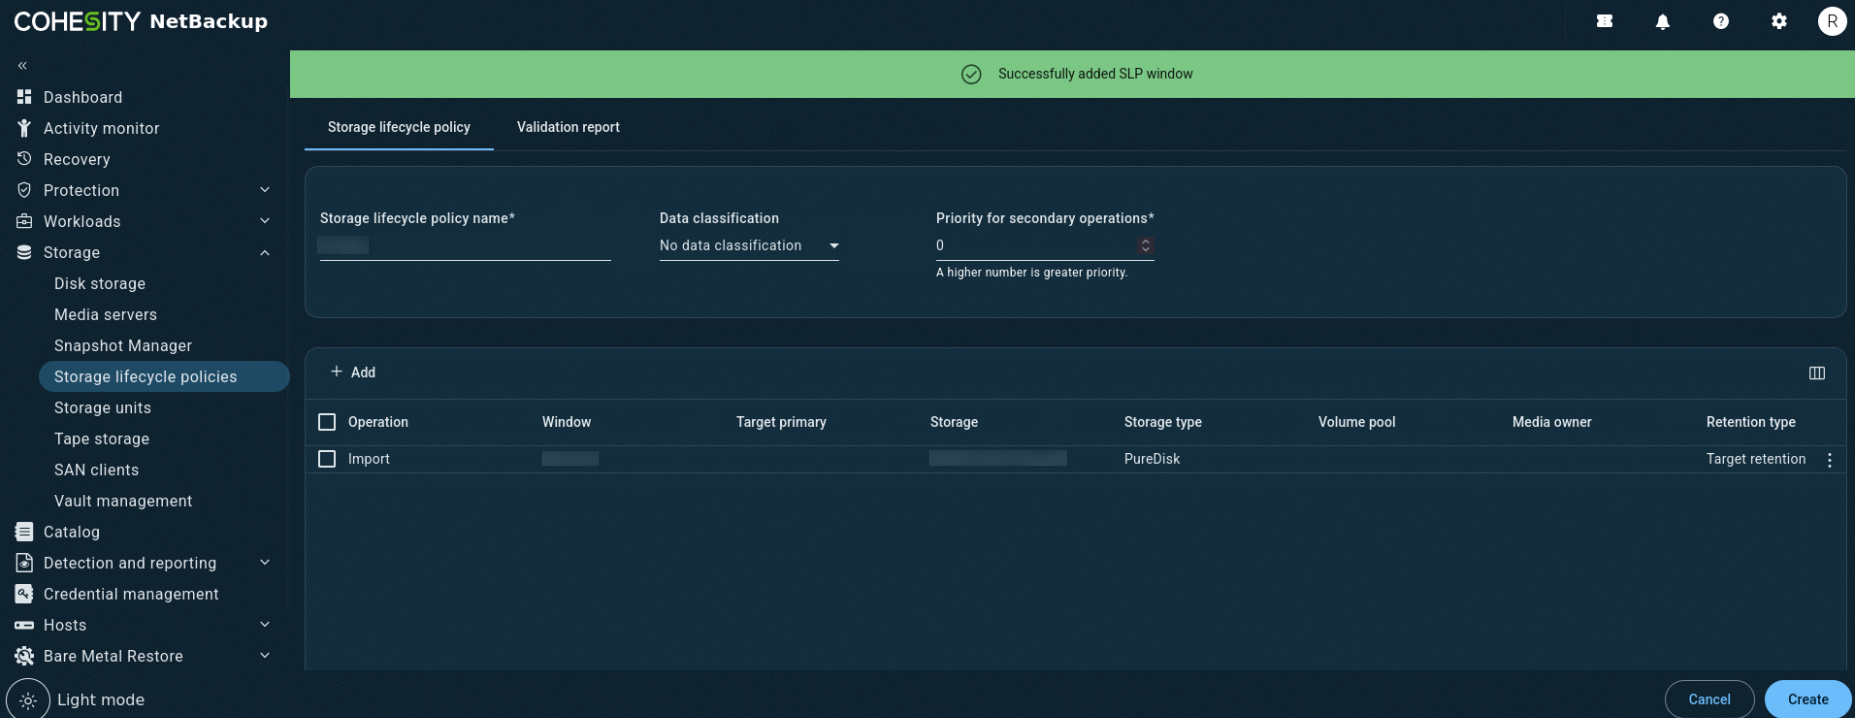Open the Import row actions menu

1830,460
